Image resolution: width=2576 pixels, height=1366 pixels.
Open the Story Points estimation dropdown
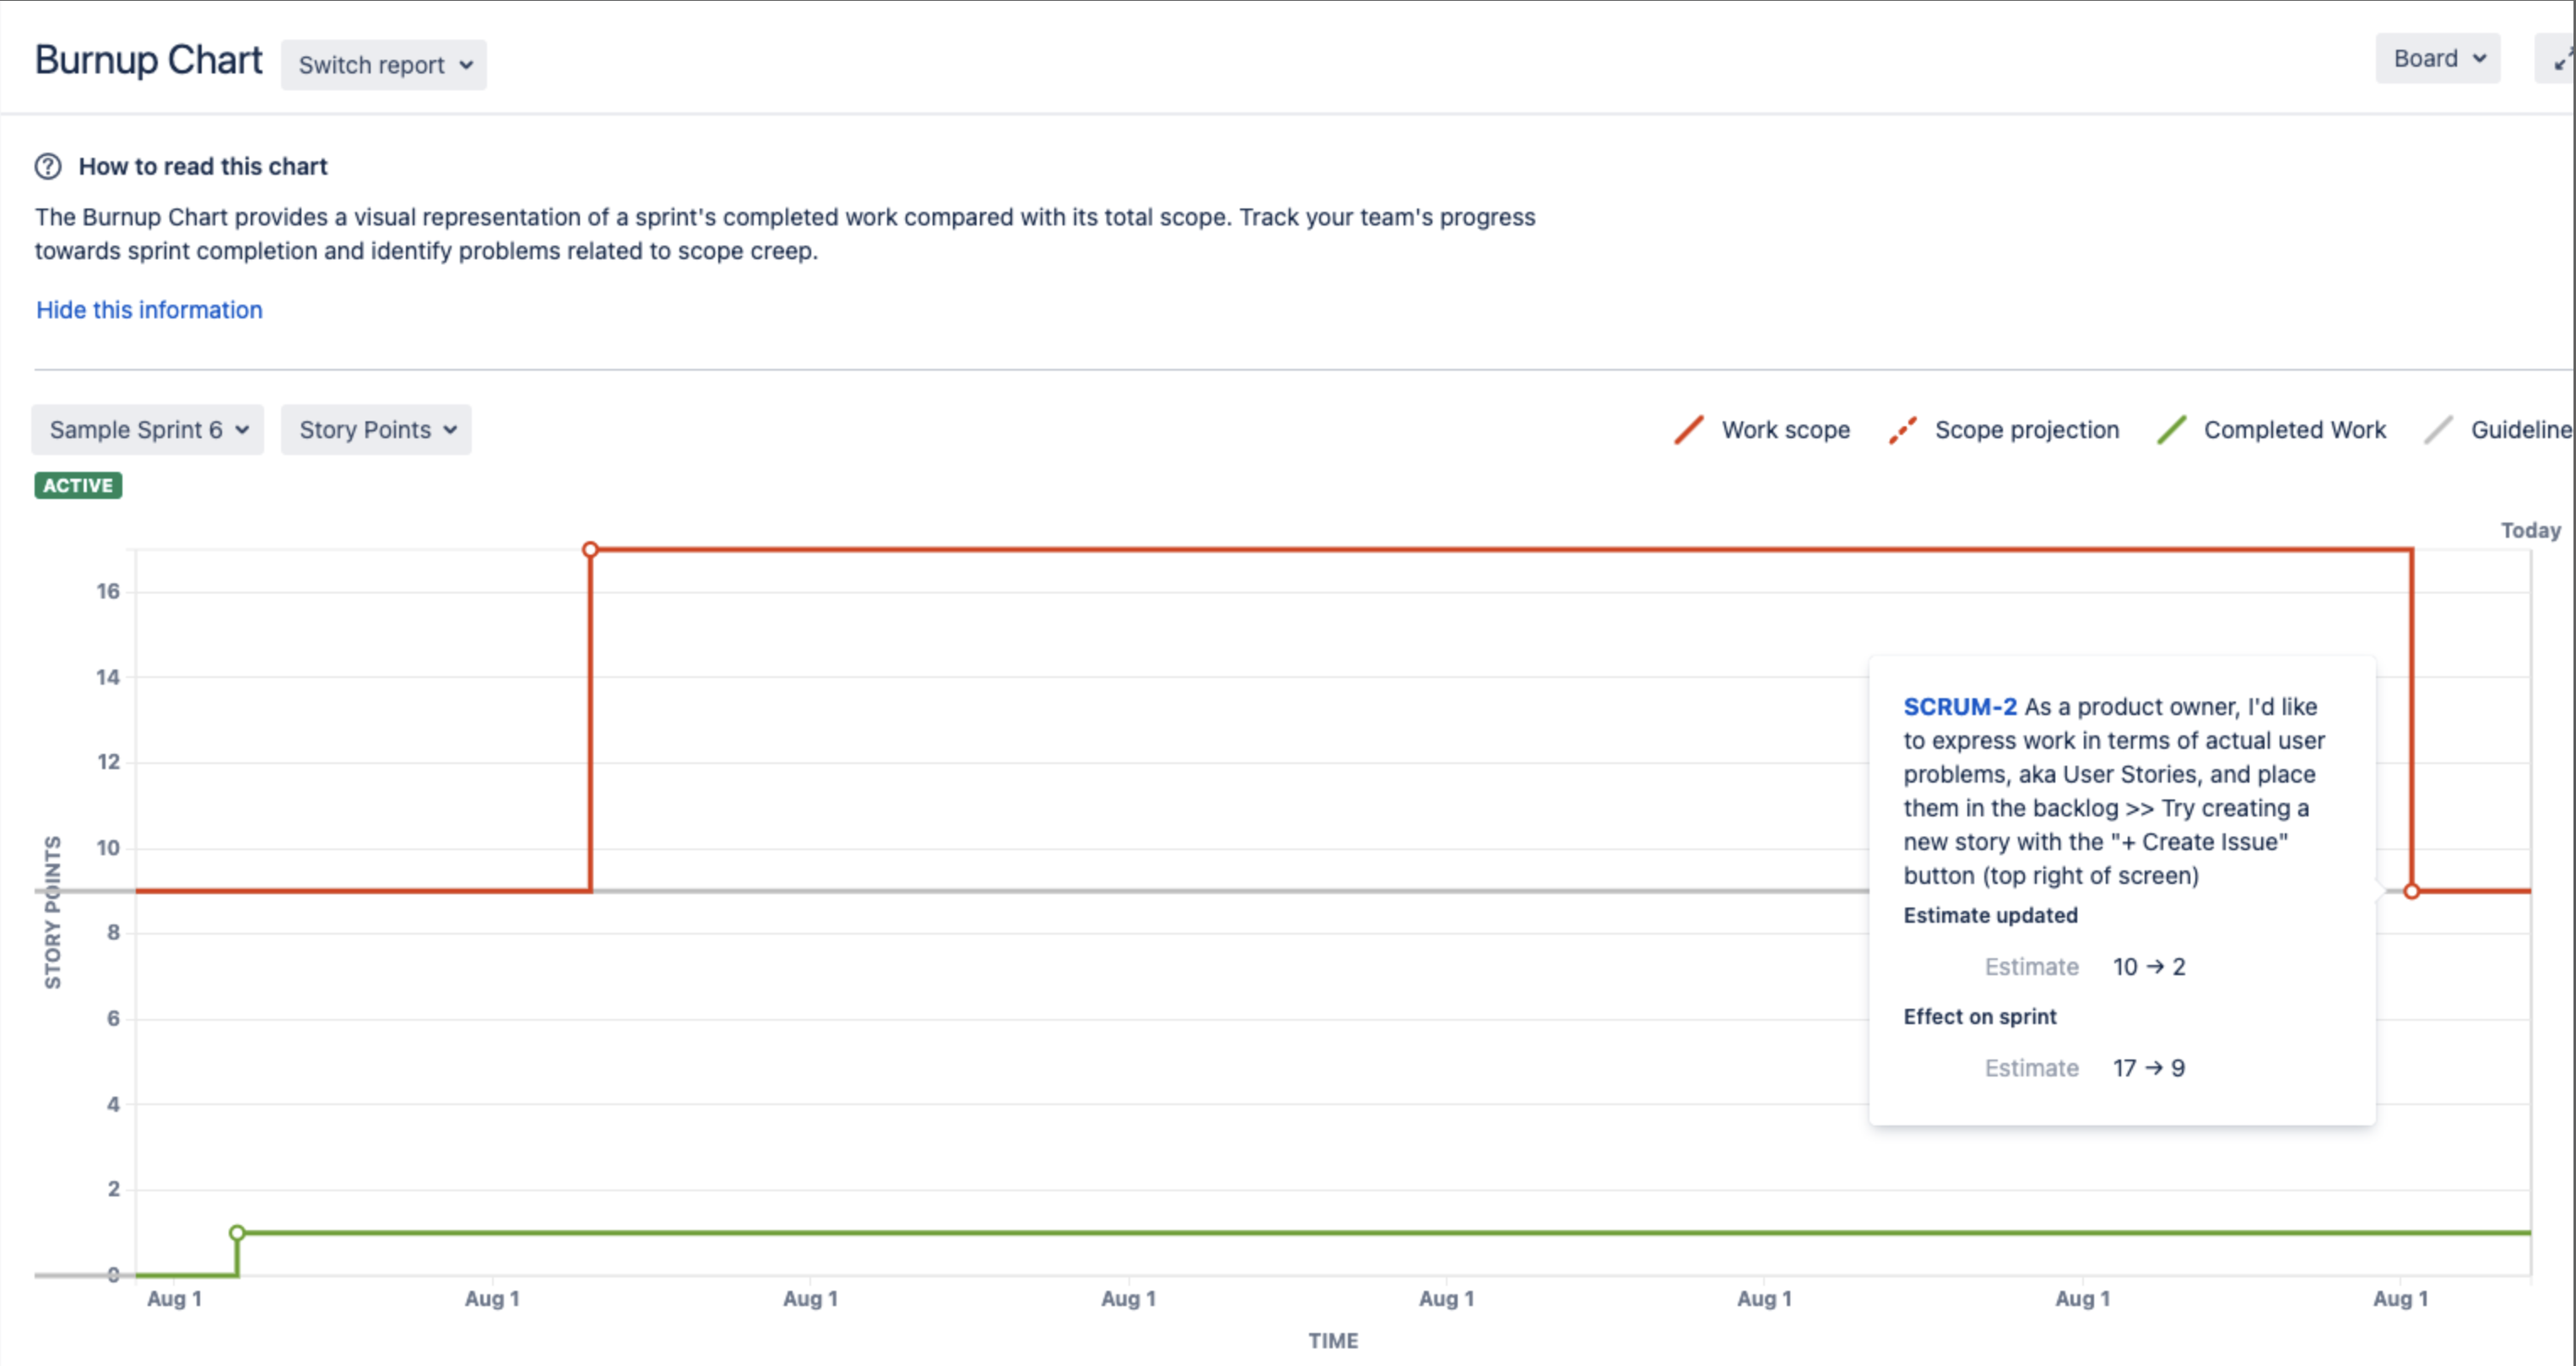tap(376, 430)
